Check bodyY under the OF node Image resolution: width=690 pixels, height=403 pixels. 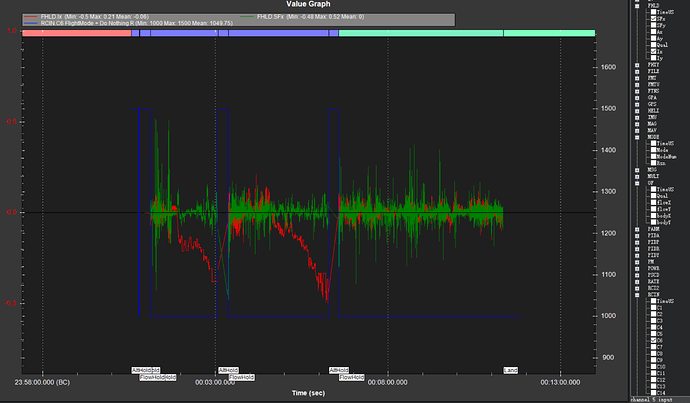653,223
